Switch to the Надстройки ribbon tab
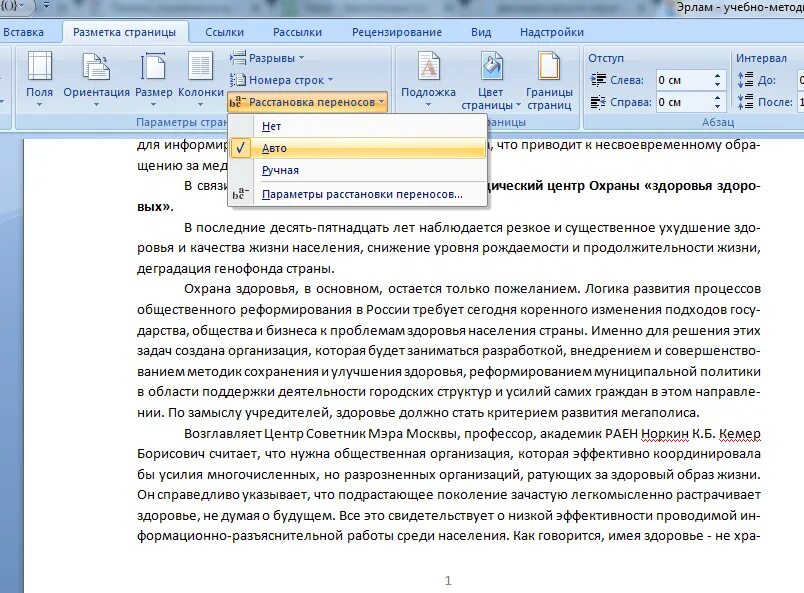Image resolution: width=804 pixels, height=593 pixels. point(552,32)
